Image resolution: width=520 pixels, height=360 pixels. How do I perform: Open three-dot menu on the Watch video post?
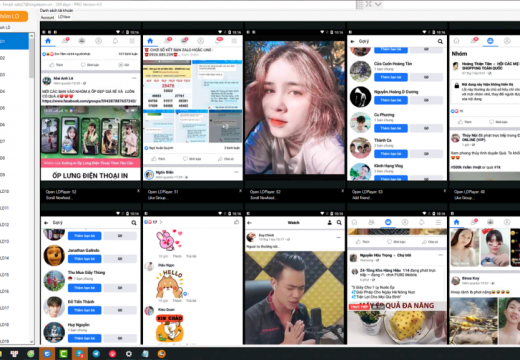[338, 237]
